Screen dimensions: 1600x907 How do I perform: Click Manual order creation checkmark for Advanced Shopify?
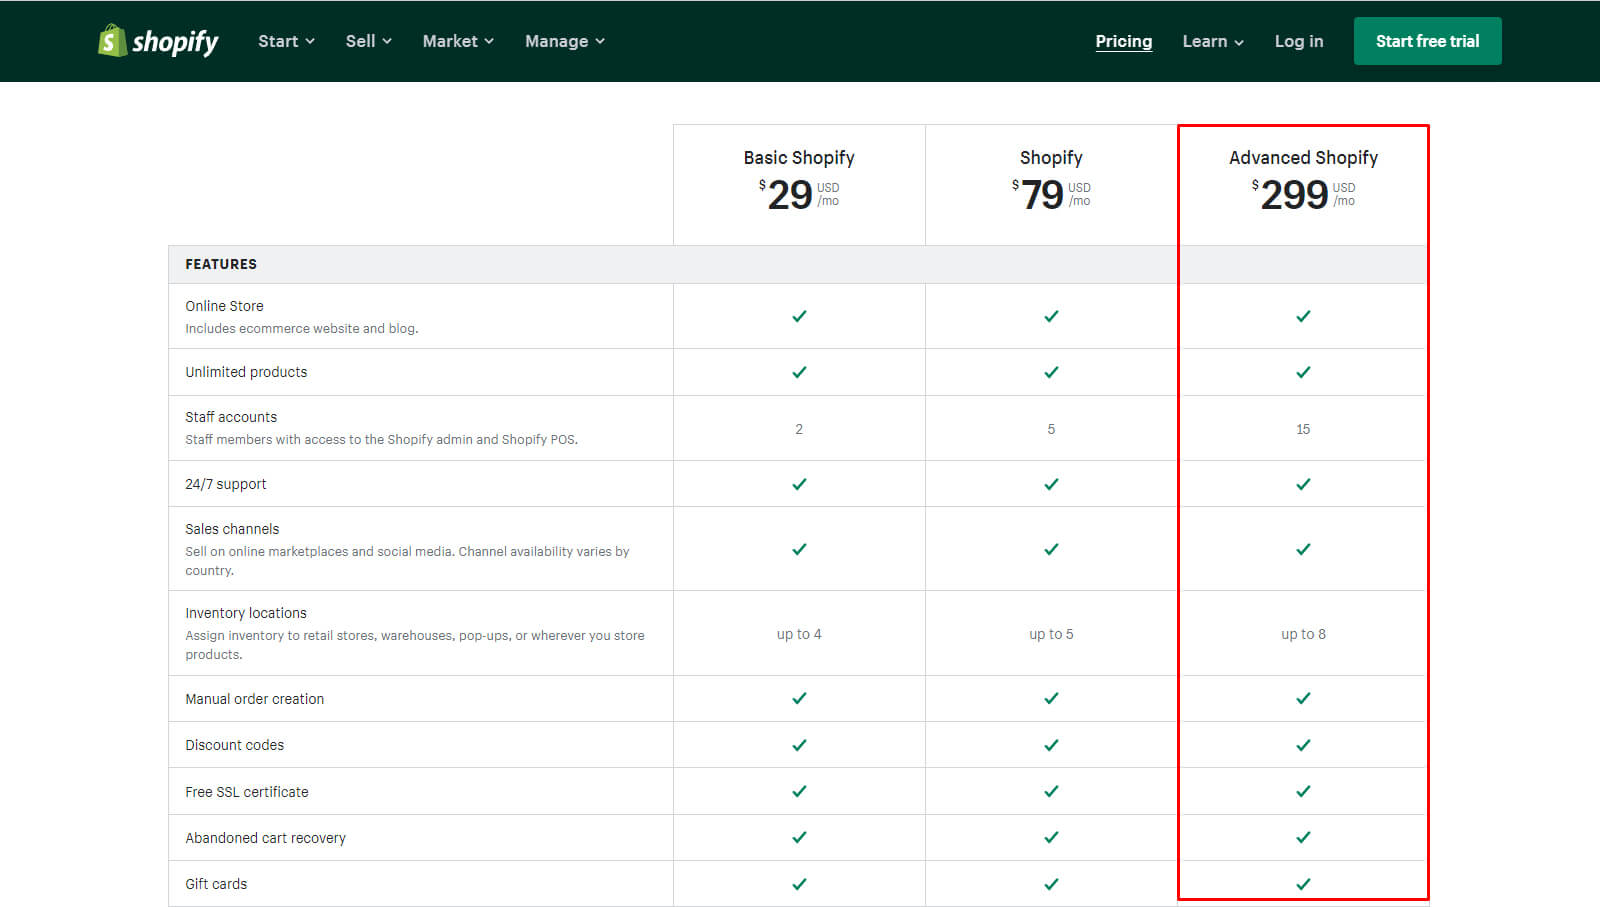point(1303,698)
